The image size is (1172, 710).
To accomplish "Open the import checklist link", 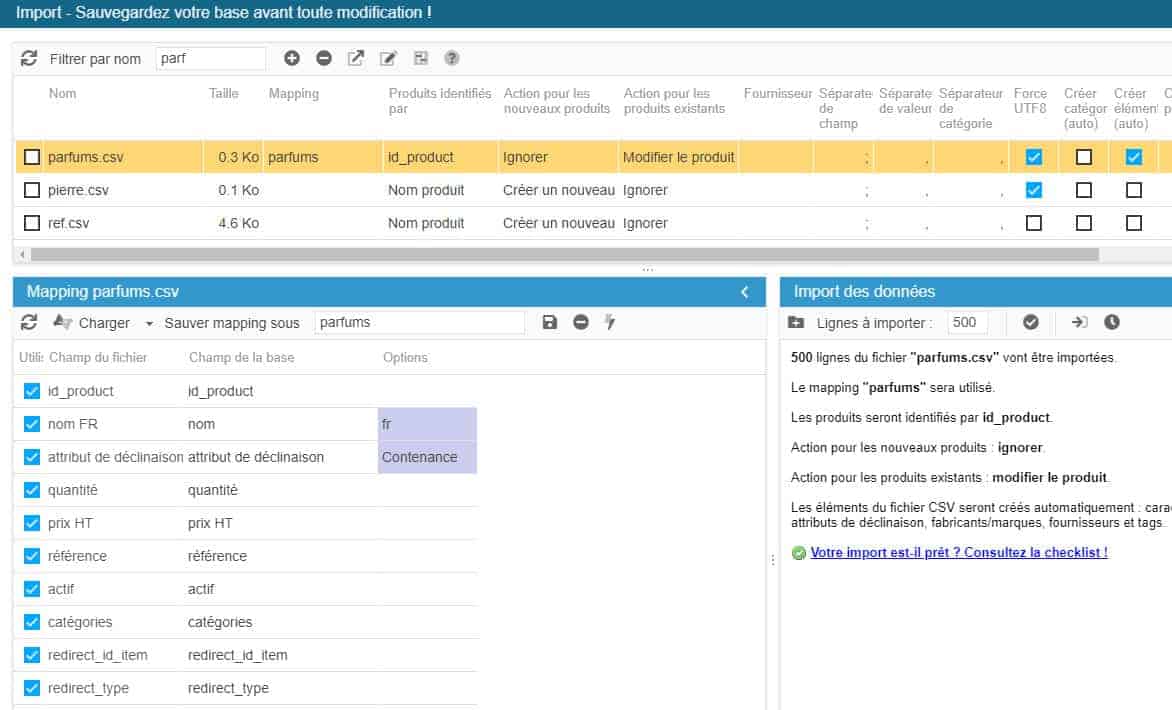I will (x=958, y=552).
